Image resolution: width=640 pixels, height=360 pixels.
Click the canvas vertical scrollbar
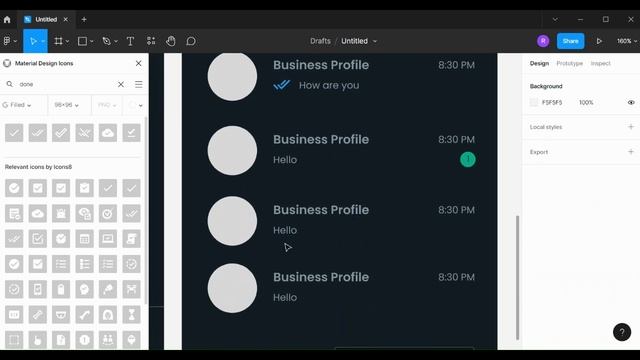(518, 278)
